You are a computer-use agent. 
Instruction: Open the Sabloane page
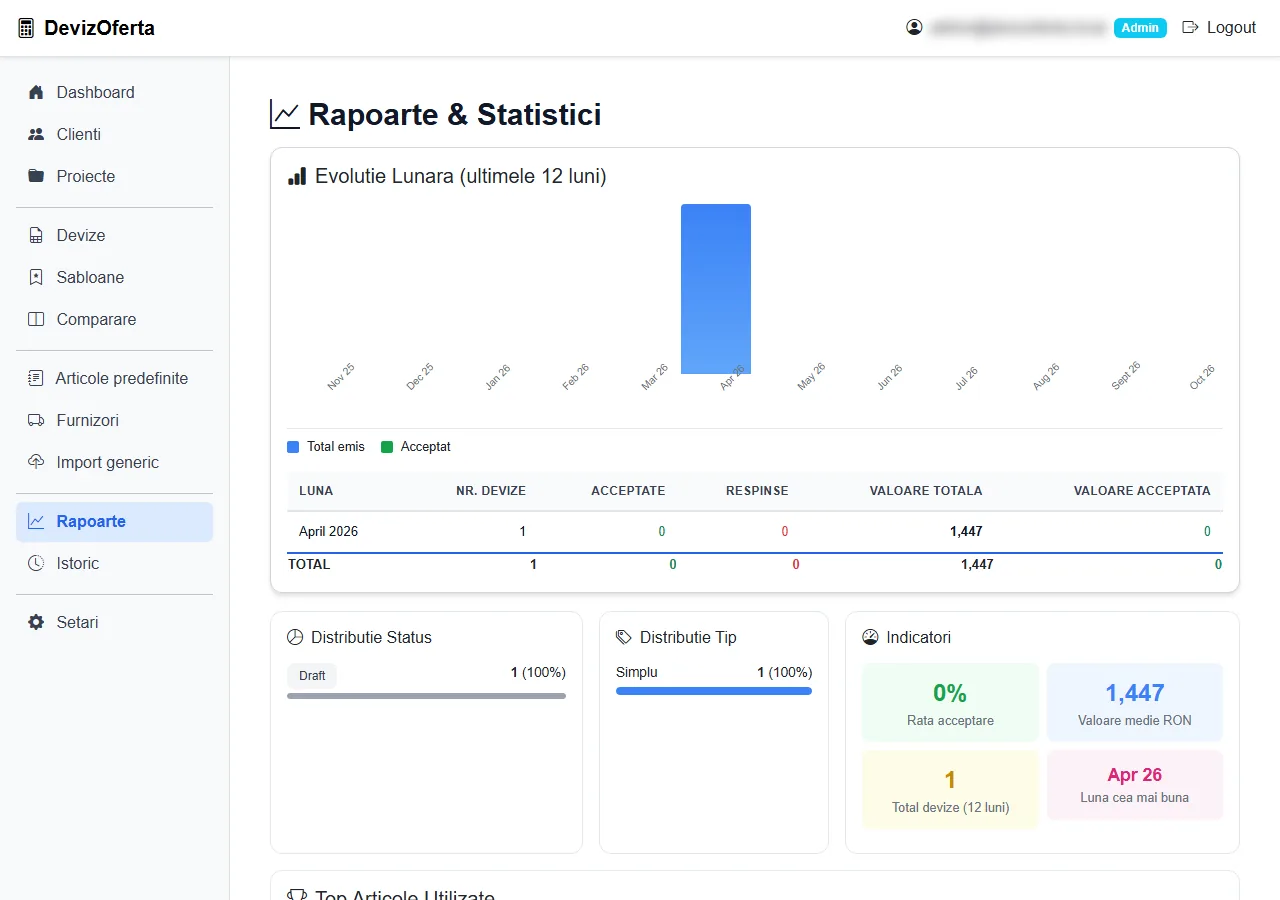tap(114, 277)
